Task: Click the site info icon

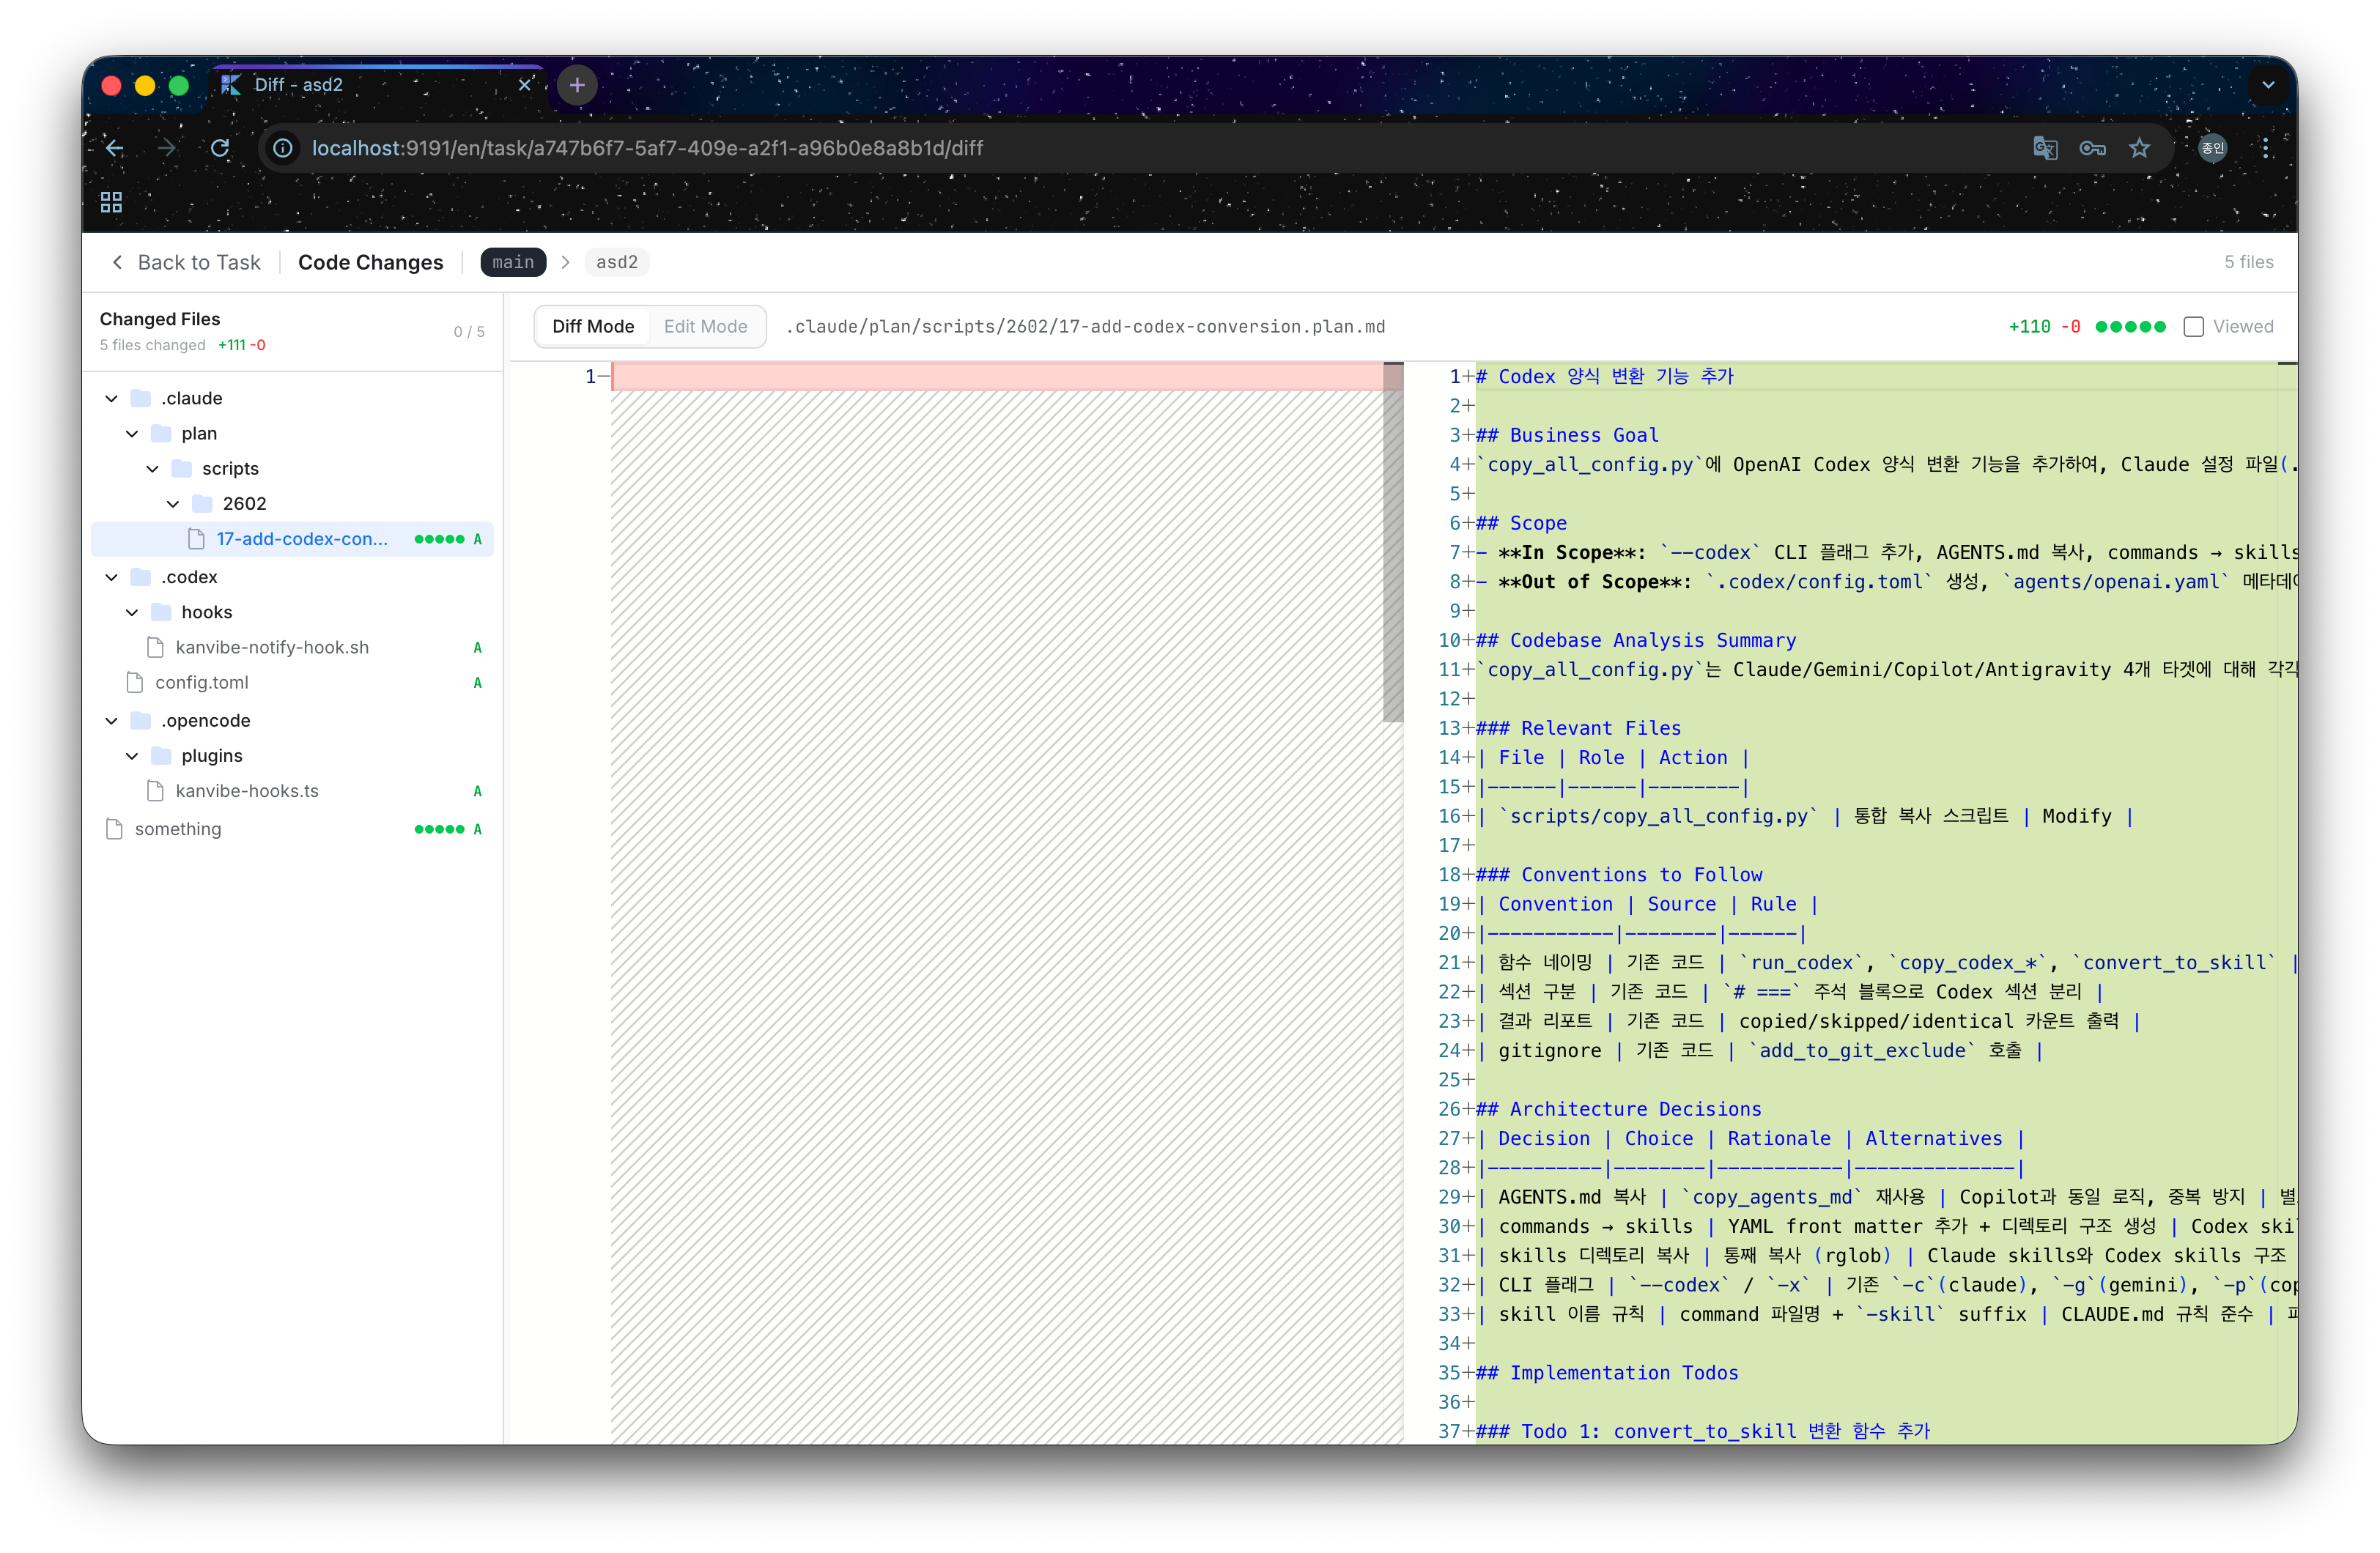Action: click(x=283, y=148)
